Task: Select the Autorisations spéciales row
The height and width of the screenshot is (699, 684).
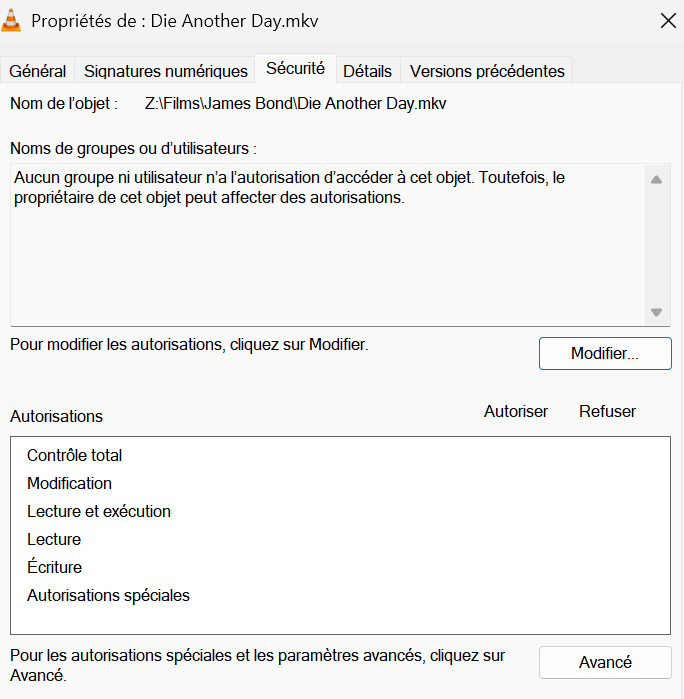Action: pyautogui.click(x=340, y=595)
